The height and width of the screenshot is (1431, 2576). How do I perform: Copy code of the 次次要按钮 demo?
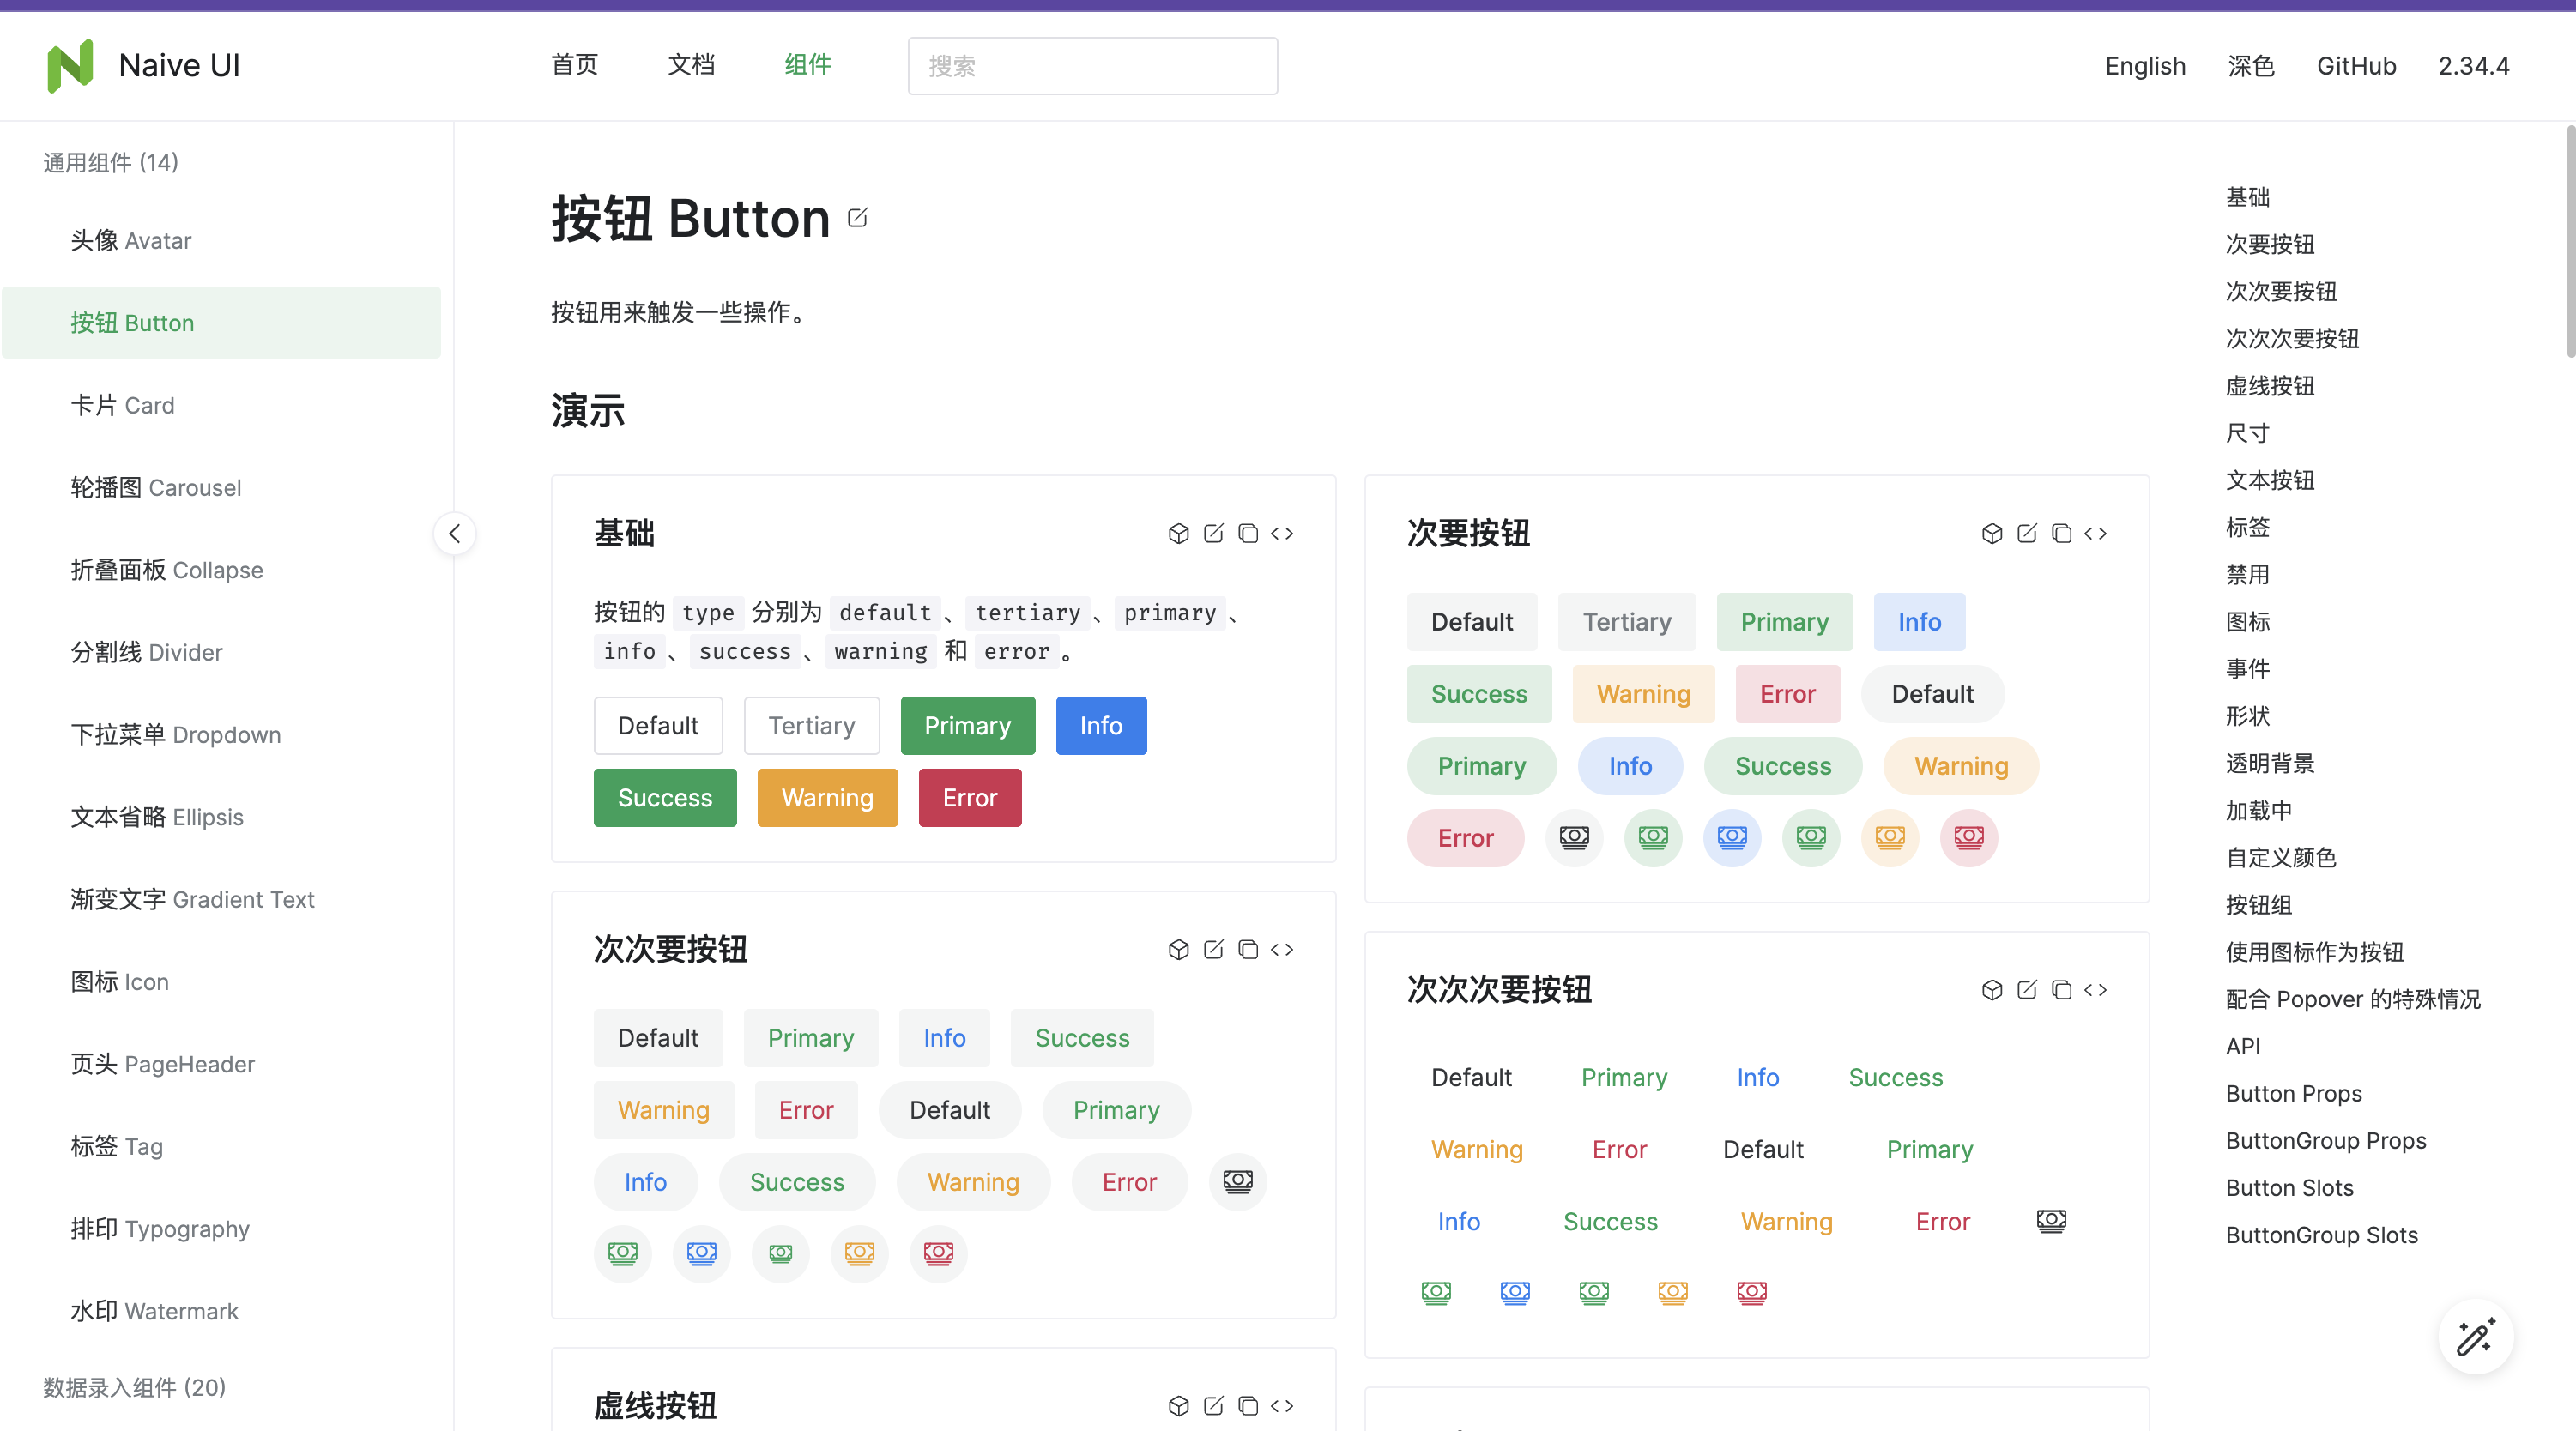1248,950
